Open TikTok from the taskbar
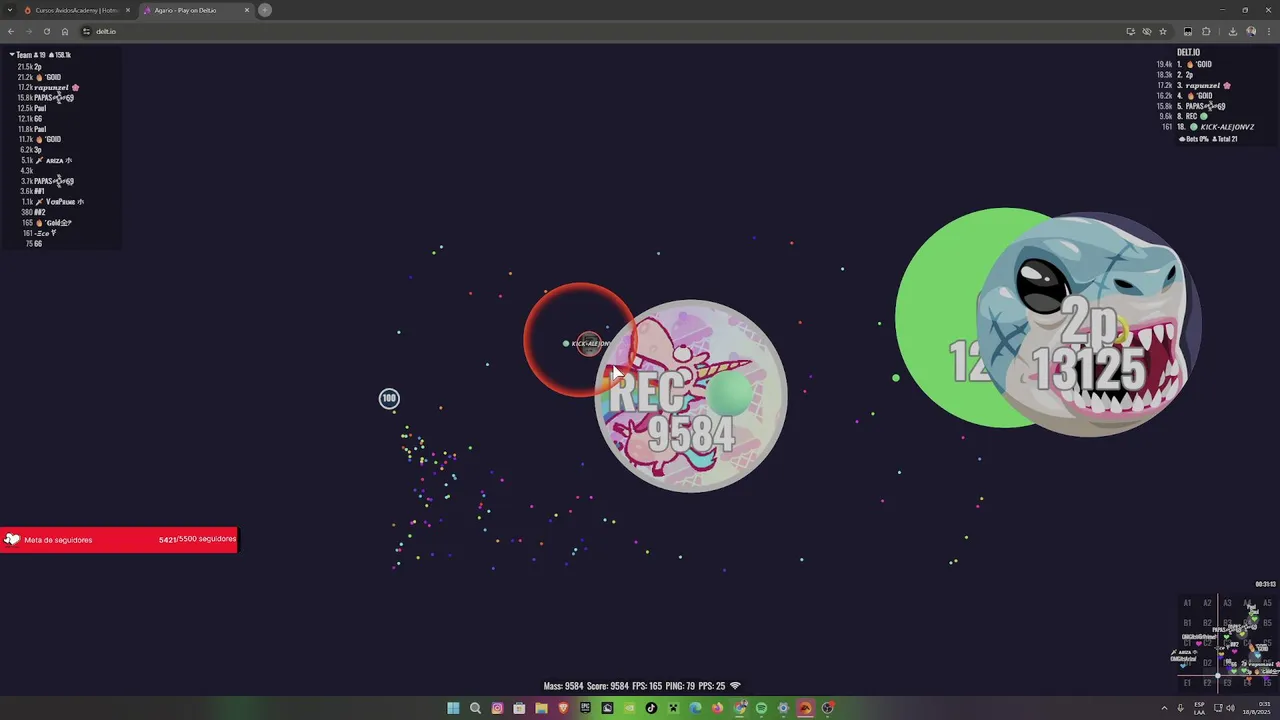The image size is (1280, 720). click(x=651, y=708)
